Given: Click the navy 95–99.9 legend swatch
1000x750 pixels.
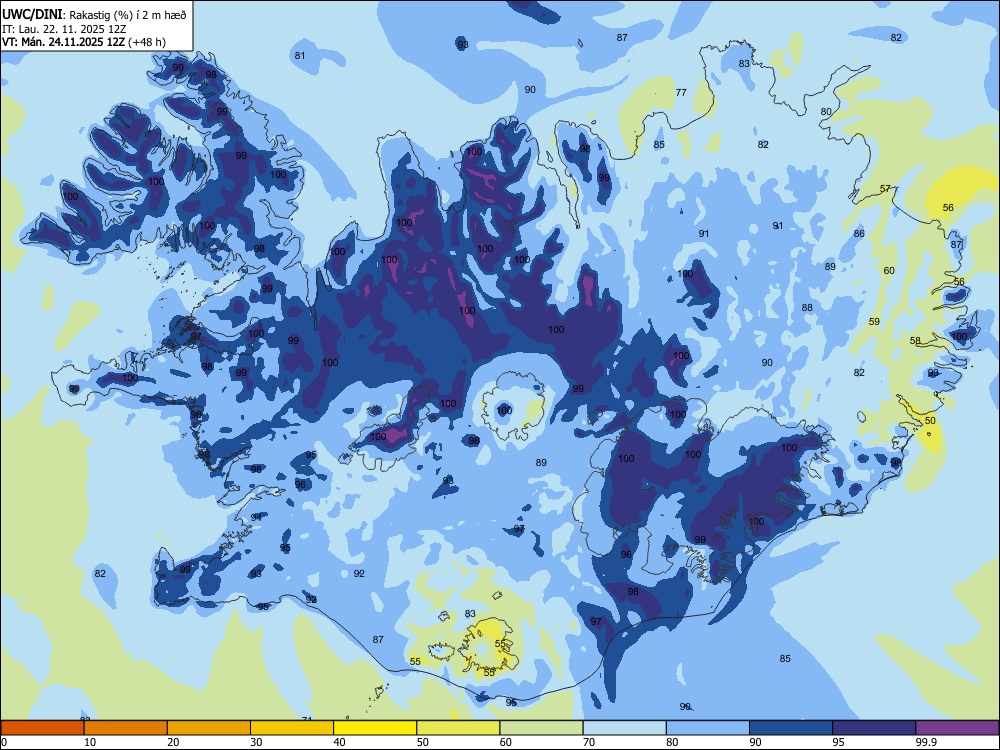Looking at the screenshot, I should point(874,728).
